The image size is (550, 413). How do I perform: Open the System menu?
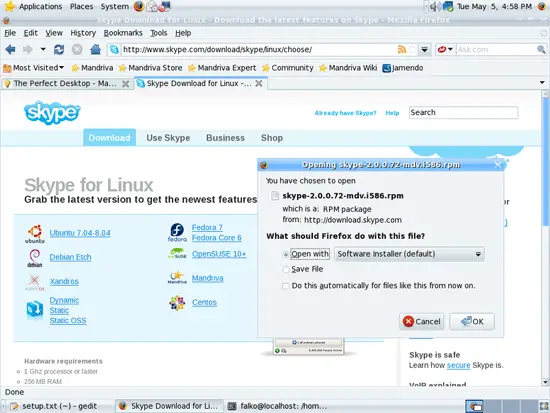click(x=114, y=6)
